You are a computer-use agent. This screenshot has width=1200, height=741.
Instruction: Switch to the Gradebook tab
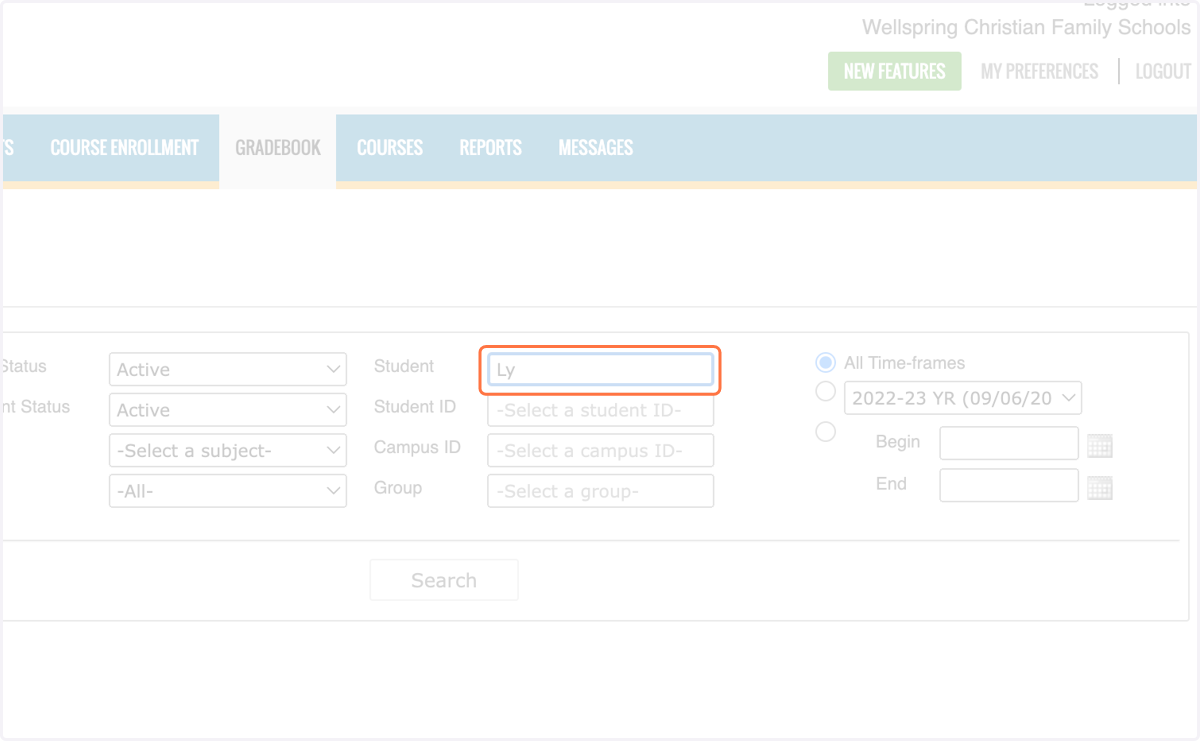[278, 148]
